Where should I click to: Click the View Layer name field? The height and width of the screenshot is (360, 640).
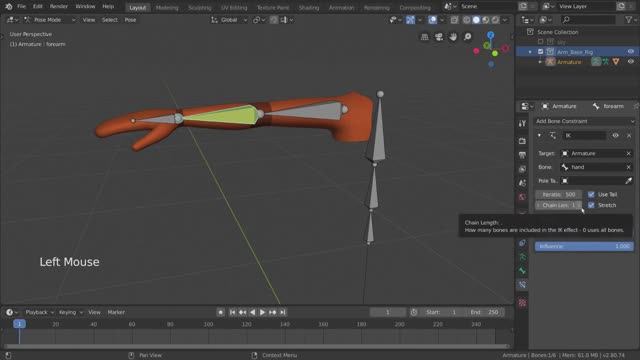(x=586, y=7)
